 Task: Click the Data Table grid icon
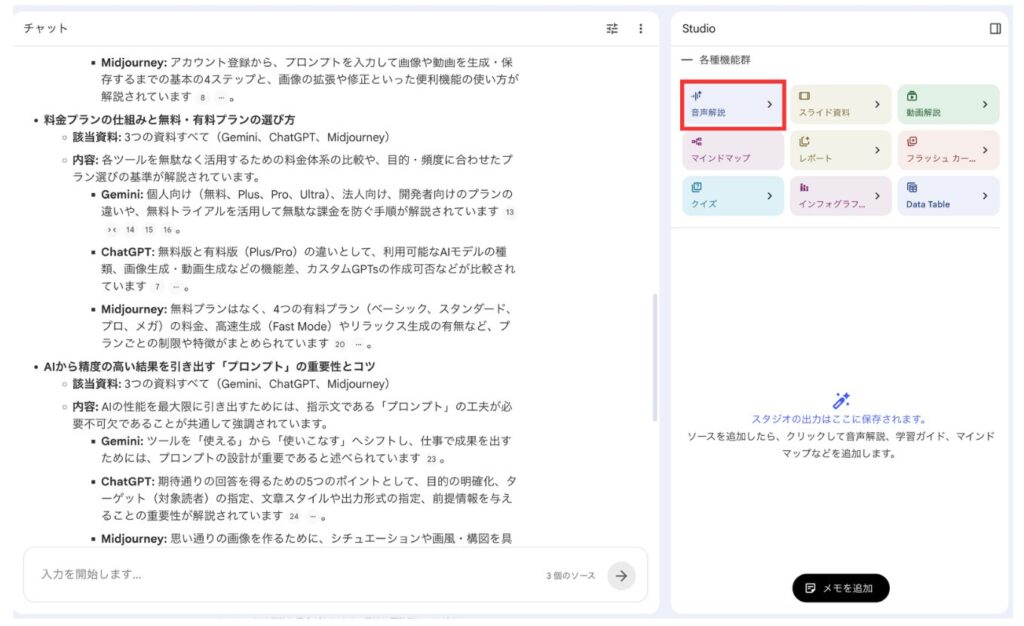[912, 187]
